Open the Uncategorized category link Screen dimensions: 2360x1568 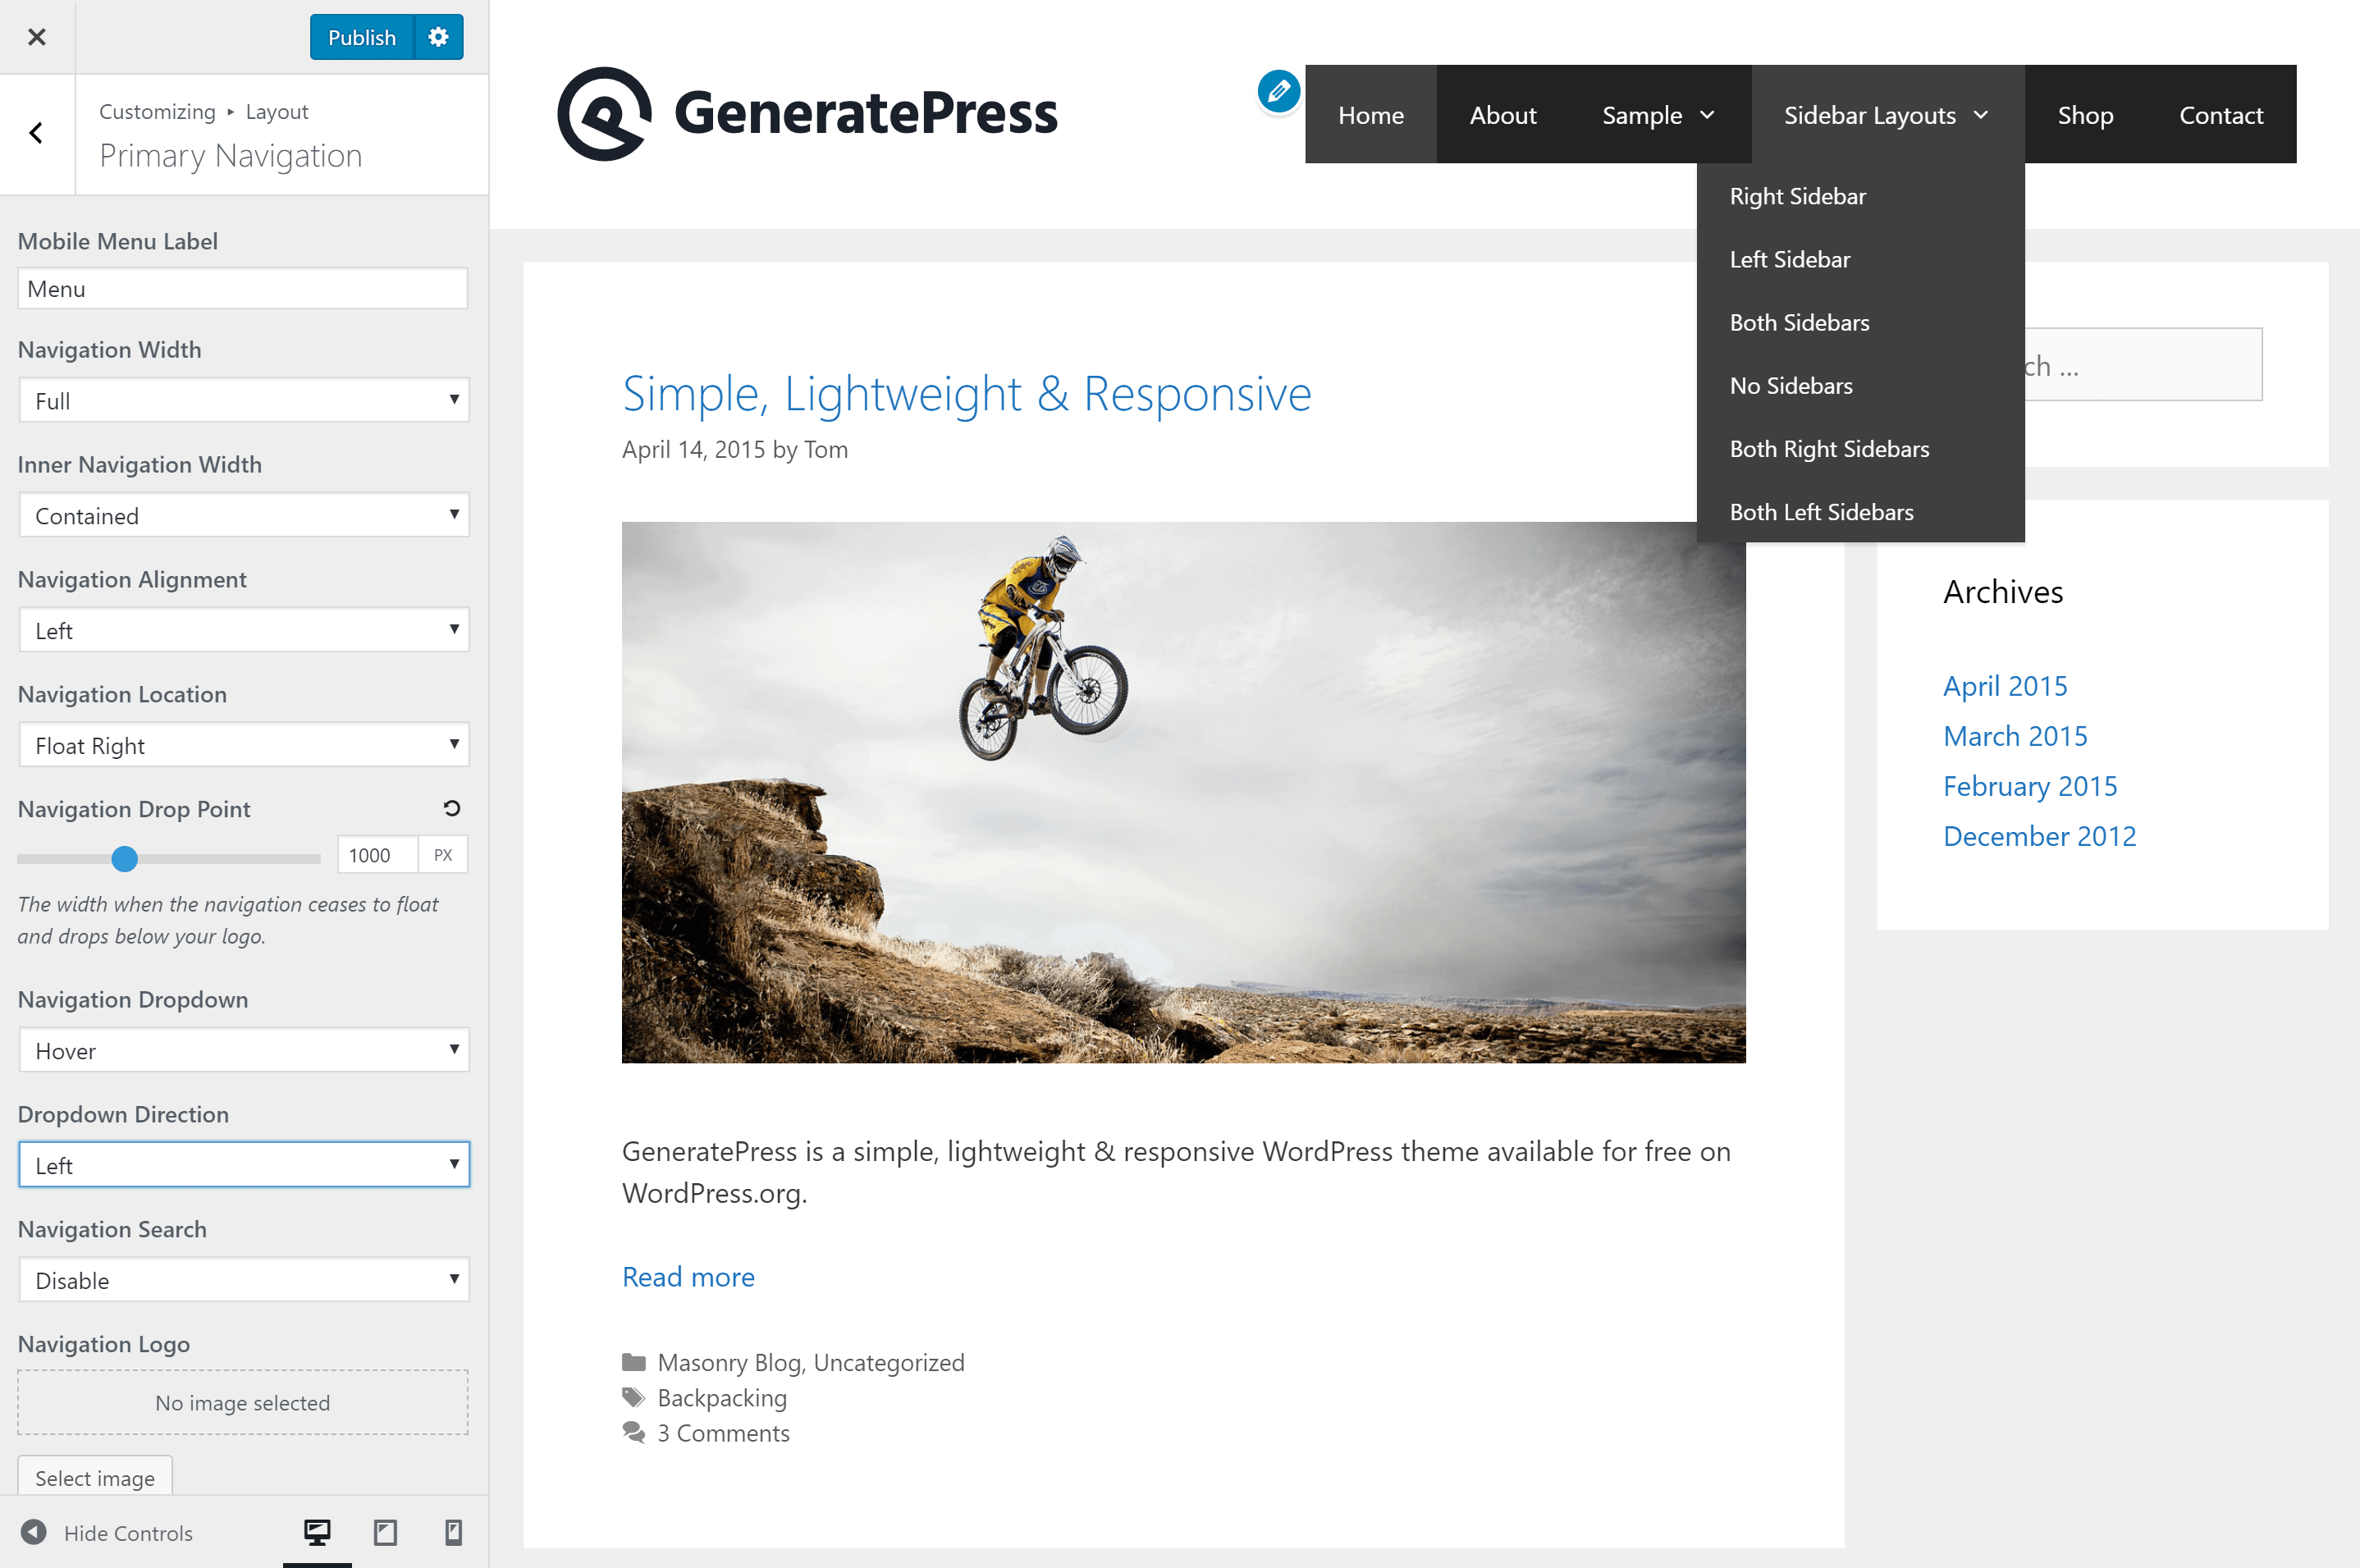(889, 1362)
